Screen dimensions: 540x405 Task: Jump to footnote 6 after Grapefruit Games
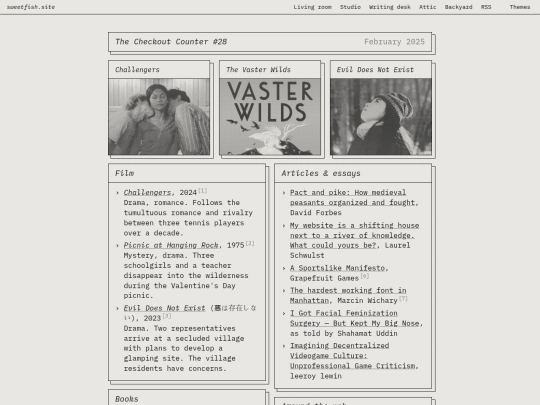[x=365, y=276]
